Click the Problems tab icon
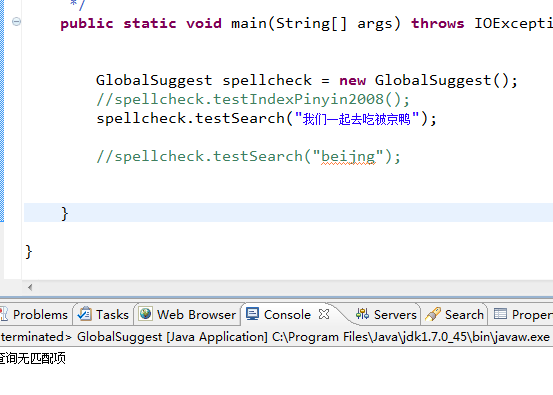Viewport: 553px width, 395px height. click(x=4, y=314)
